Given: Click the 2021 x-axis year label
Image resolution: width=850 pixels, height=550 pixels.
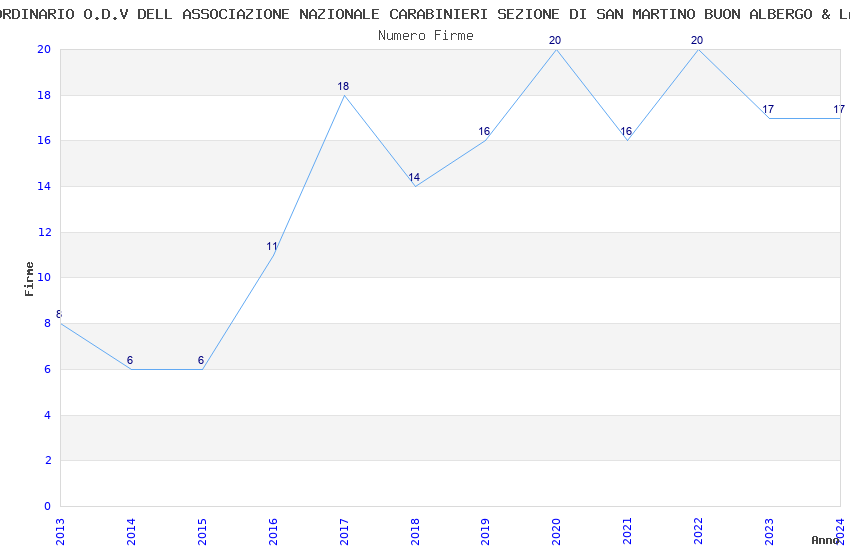Looking at the screenshot, I should point(628,531).
